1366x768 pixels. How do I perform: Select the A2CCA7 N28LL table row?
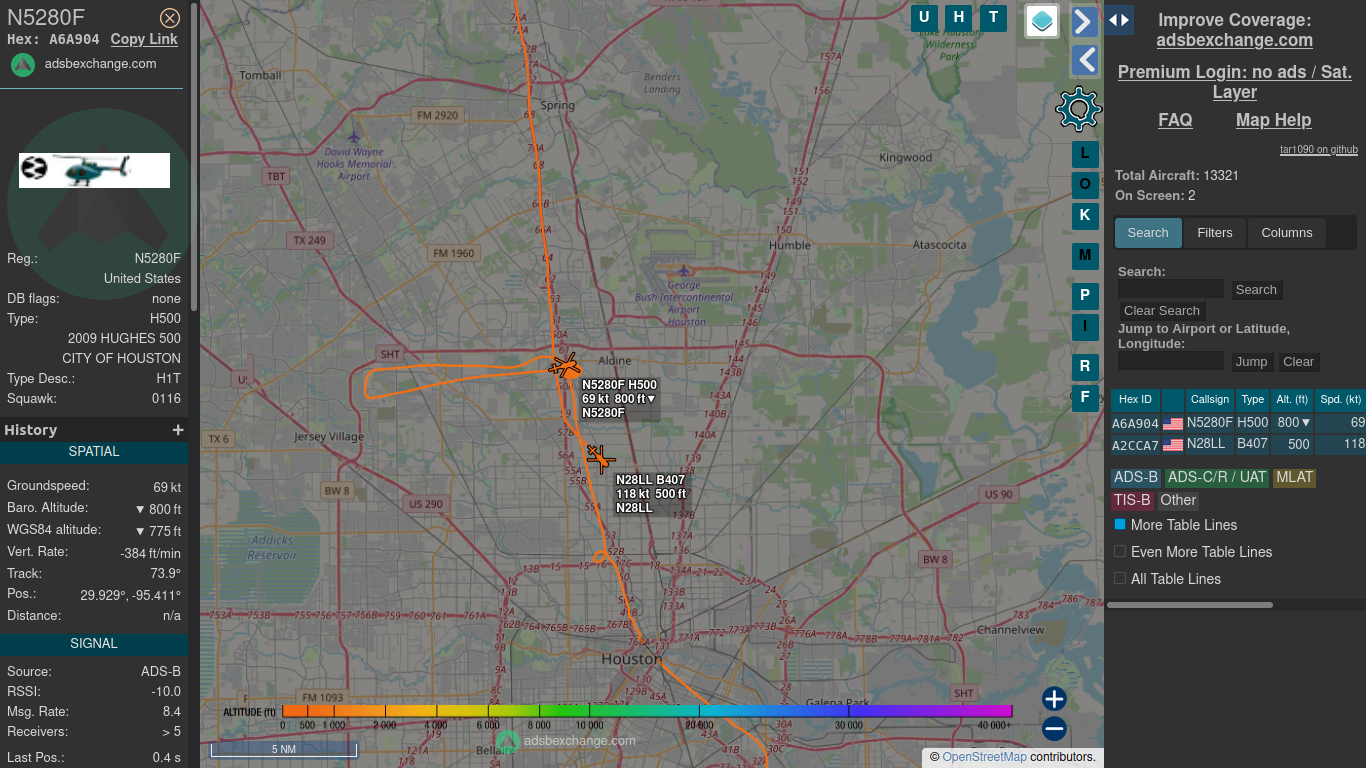1238,445
